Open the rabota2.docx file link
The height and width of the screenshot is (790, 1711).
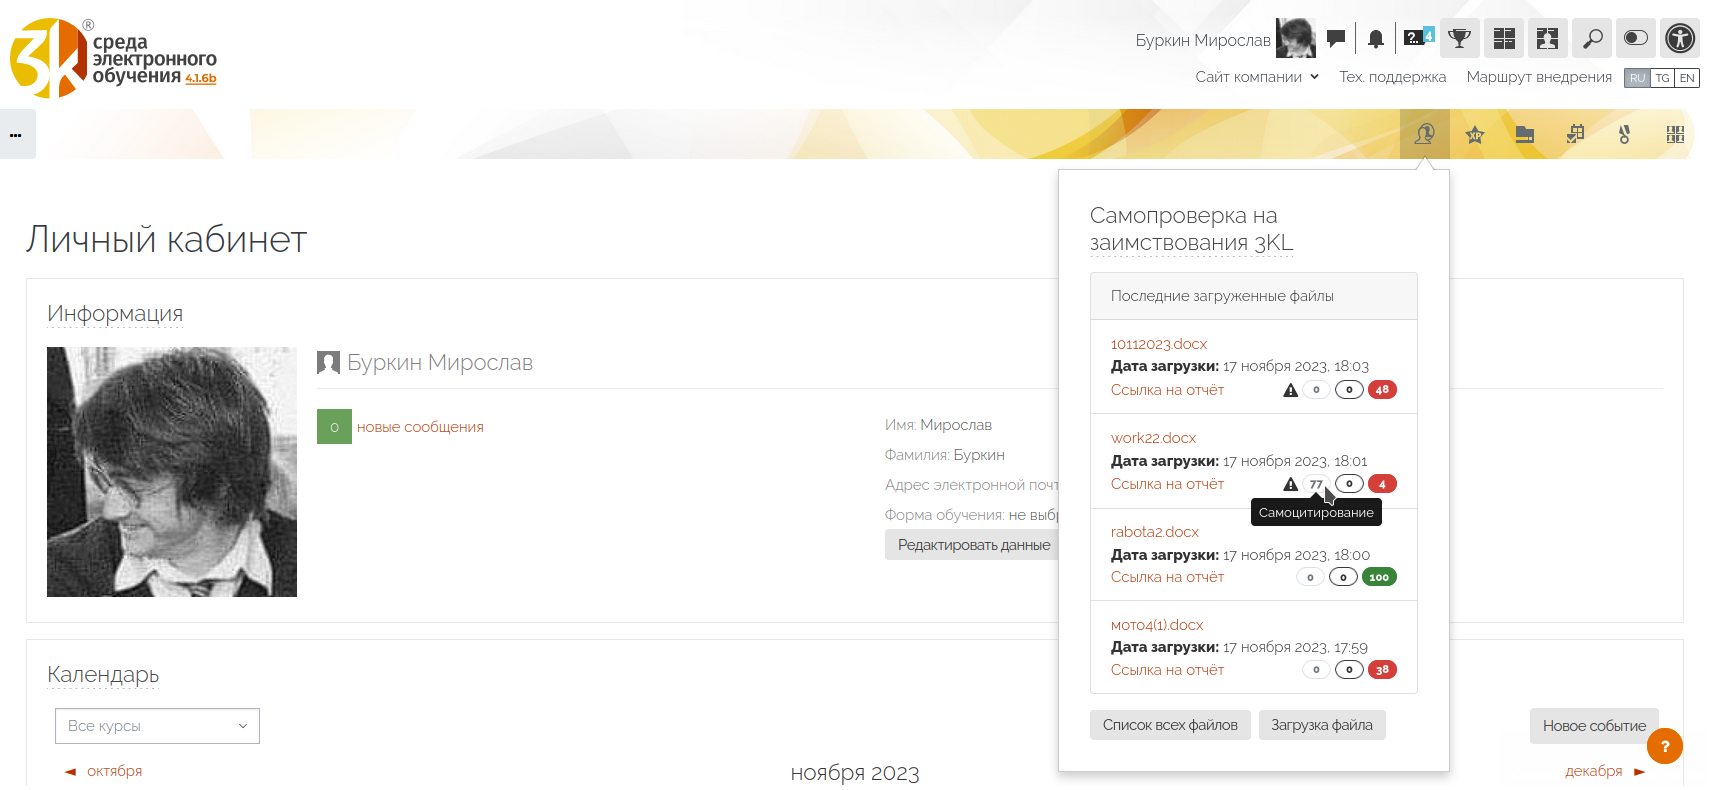point(1154,532)
